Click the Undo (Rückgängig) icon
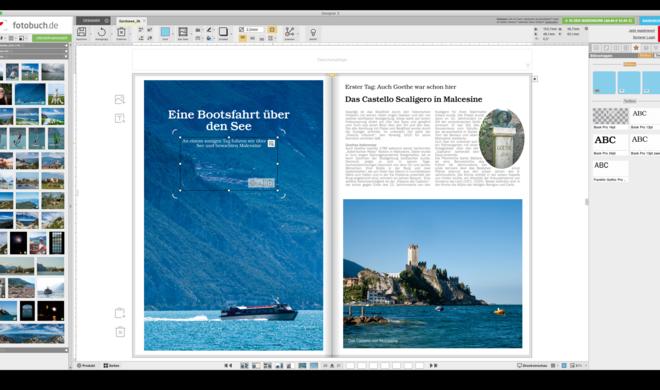The width and height of the screenshot is (660, 390). pos(101,32)
